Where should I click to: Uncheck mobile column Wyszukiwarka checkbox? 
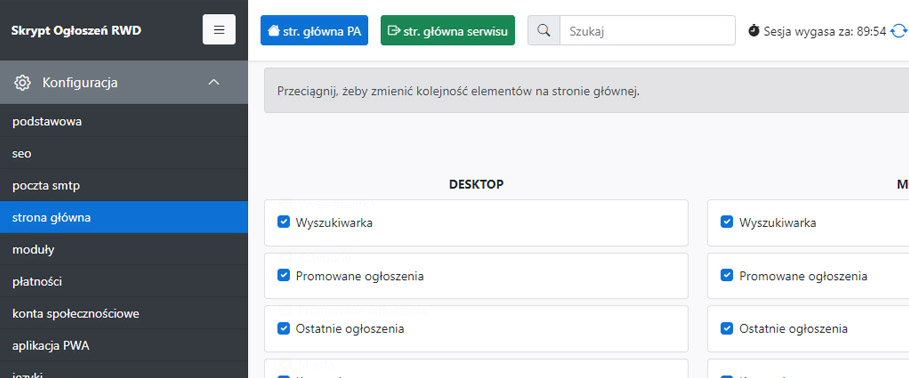click(726, 222)
